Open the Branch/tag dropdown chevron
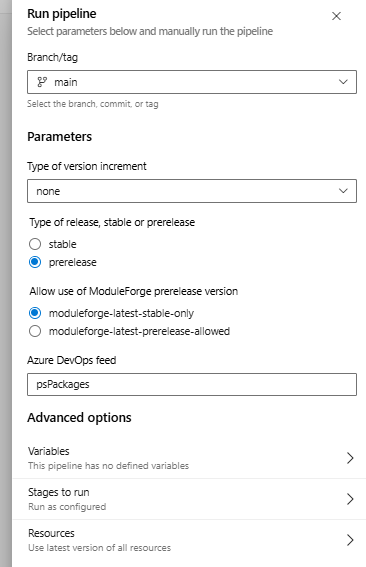The image size is (366, 567). point(343,82)
